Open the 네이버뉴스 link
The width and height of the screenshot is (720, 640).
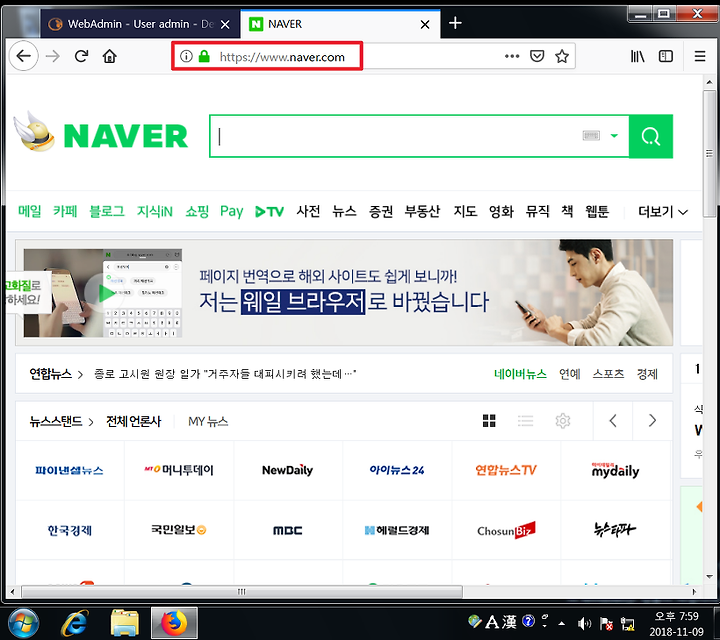[x=520, y=374]
